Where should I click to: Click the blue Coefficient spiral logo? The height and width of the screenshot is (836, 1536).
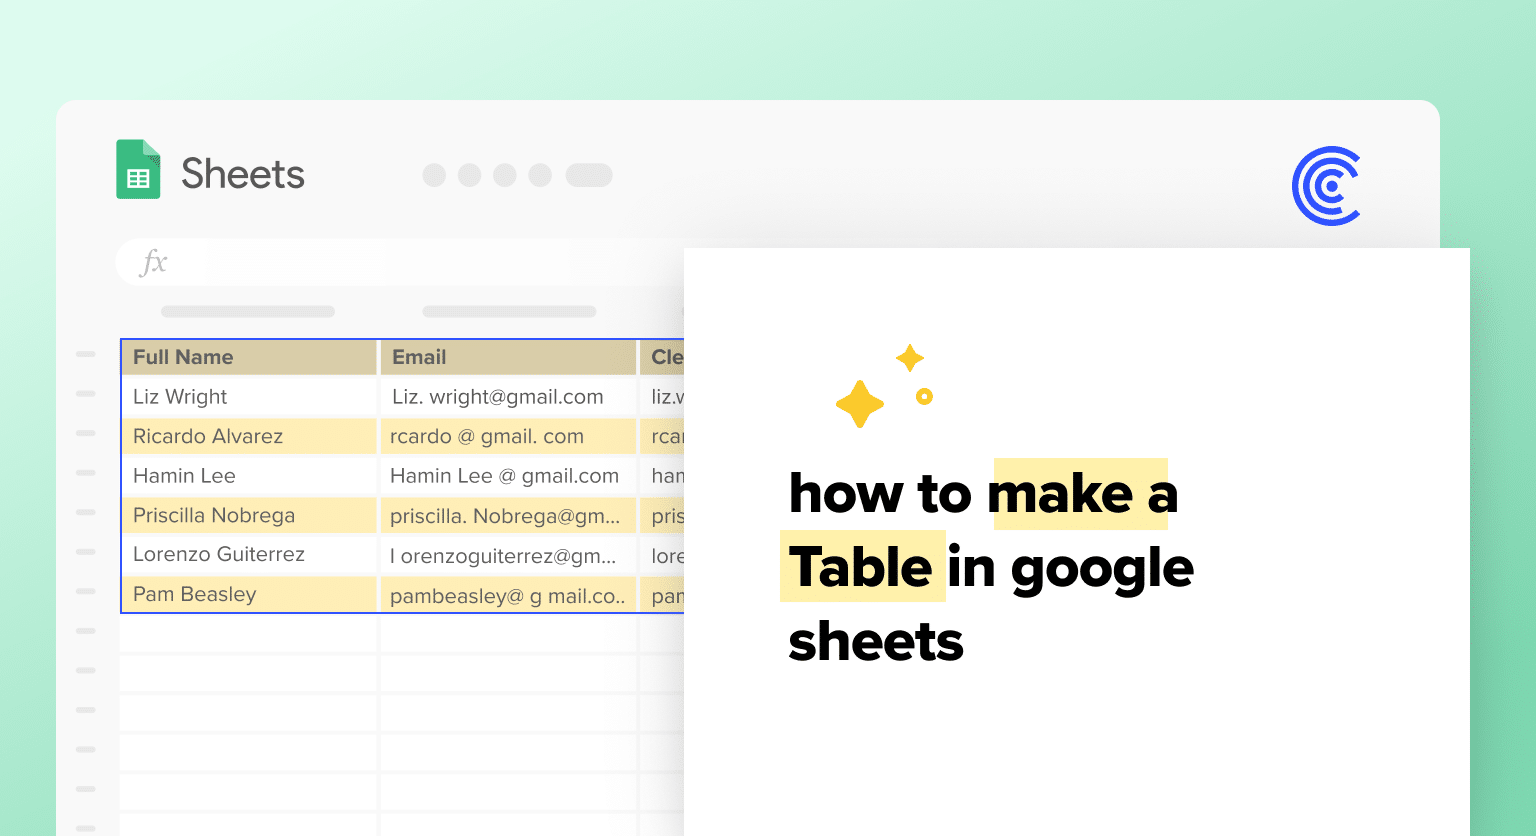pos(1326,185)
